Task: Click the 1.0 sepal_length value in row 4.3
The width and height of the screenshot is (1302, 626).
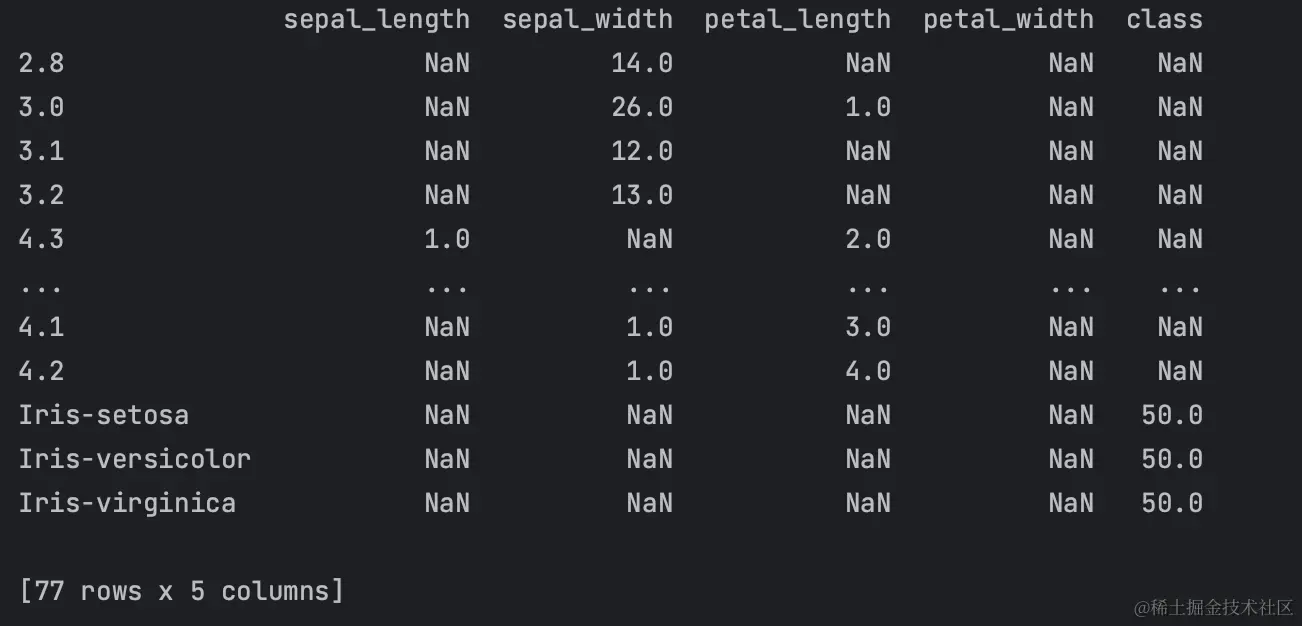Action: tap(447, 239)
